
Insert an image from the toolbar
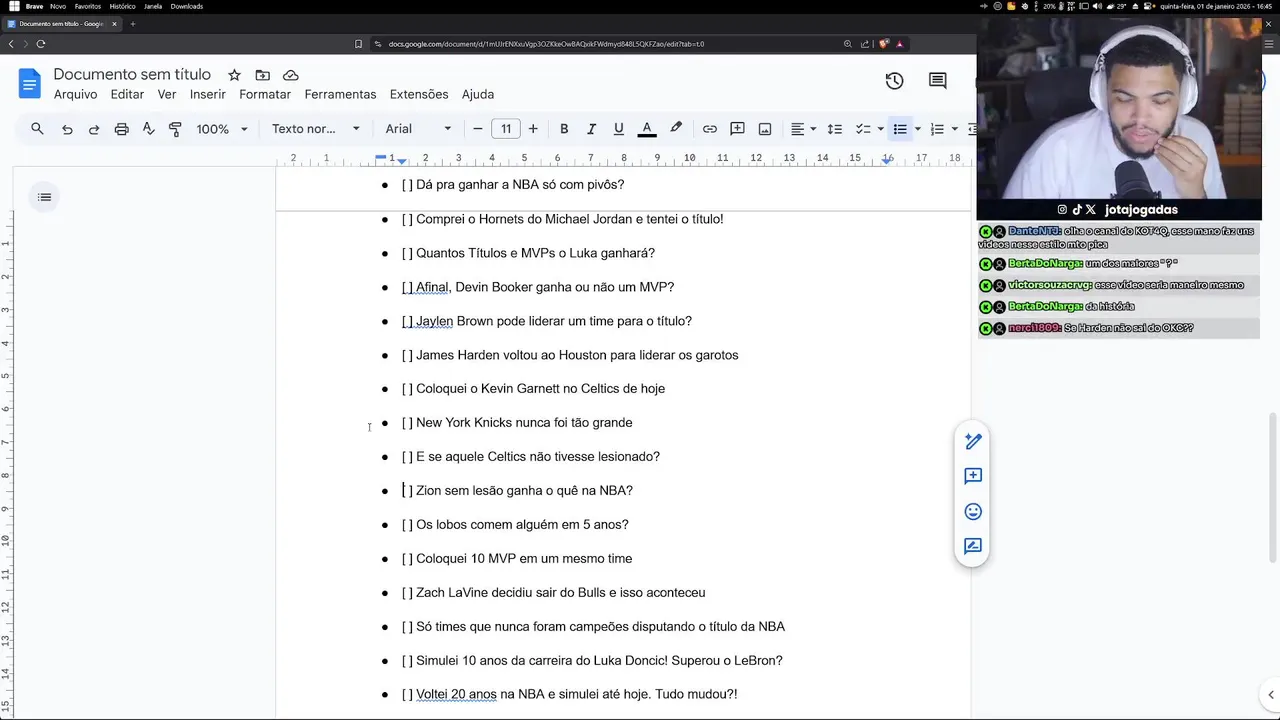[x=765, y=129]
